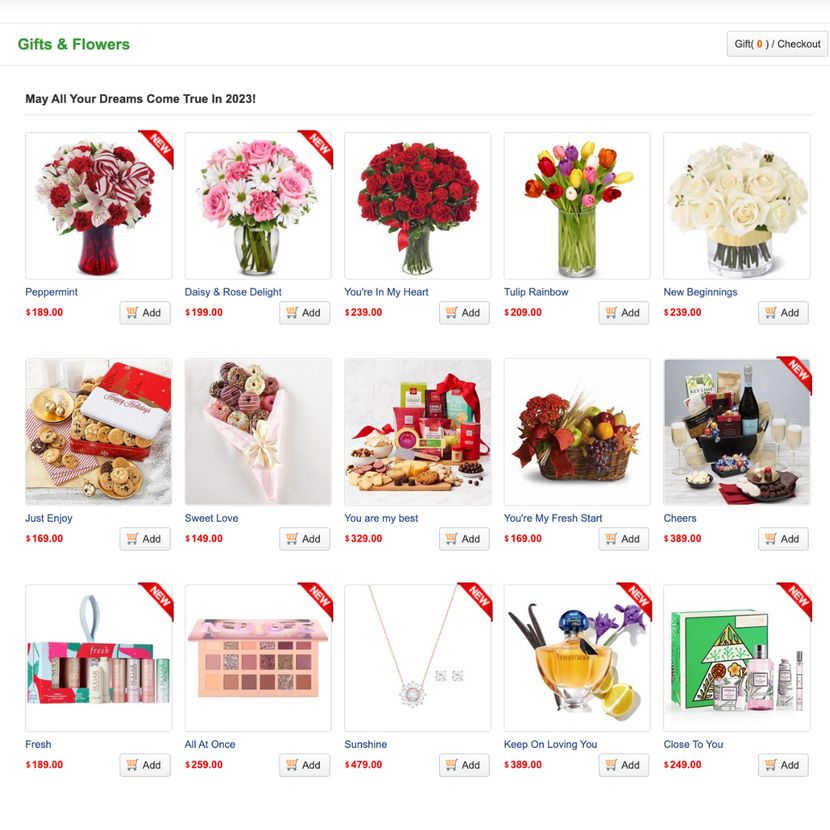Click the cart icon for Tulip Rainbow
This screenshot has height=830, width=830.
point(611,312)
